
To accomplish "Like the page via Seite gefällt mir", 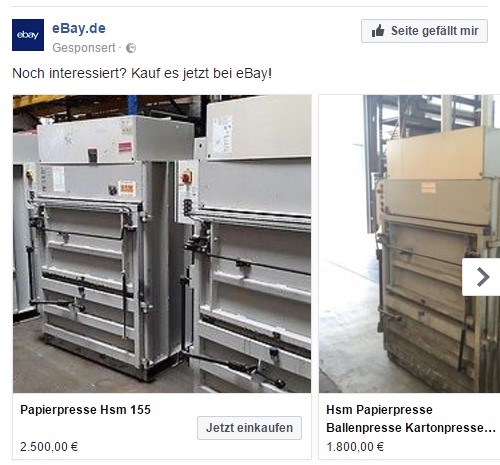I will point(424,31).
